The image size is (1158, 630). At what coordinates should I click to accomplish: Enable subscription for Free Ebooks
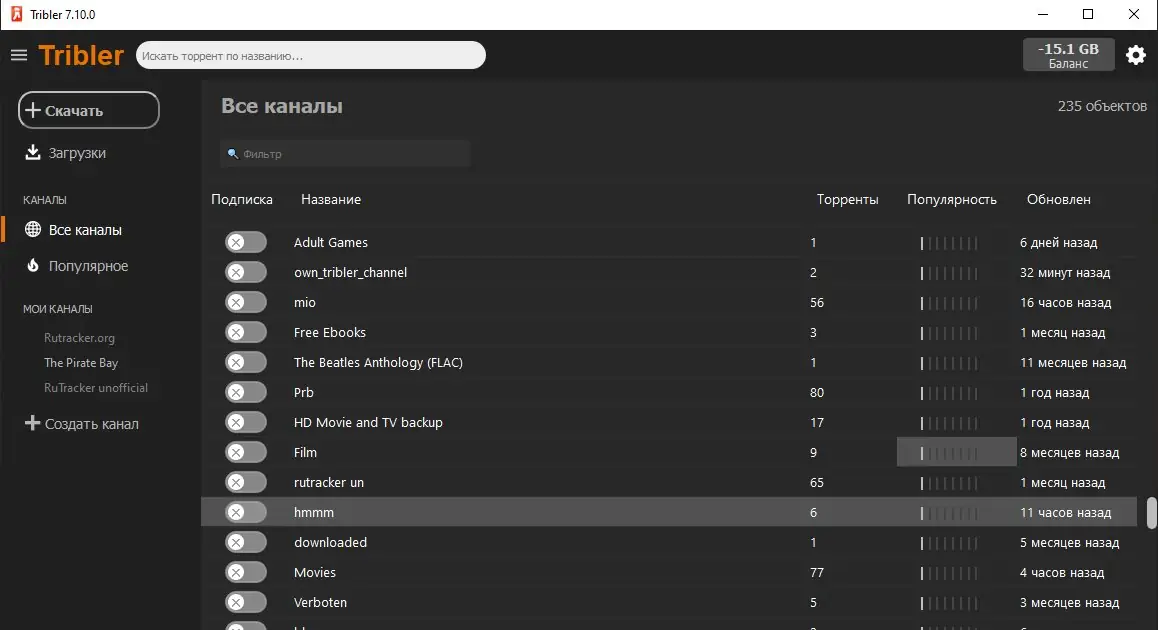(246, 332)
